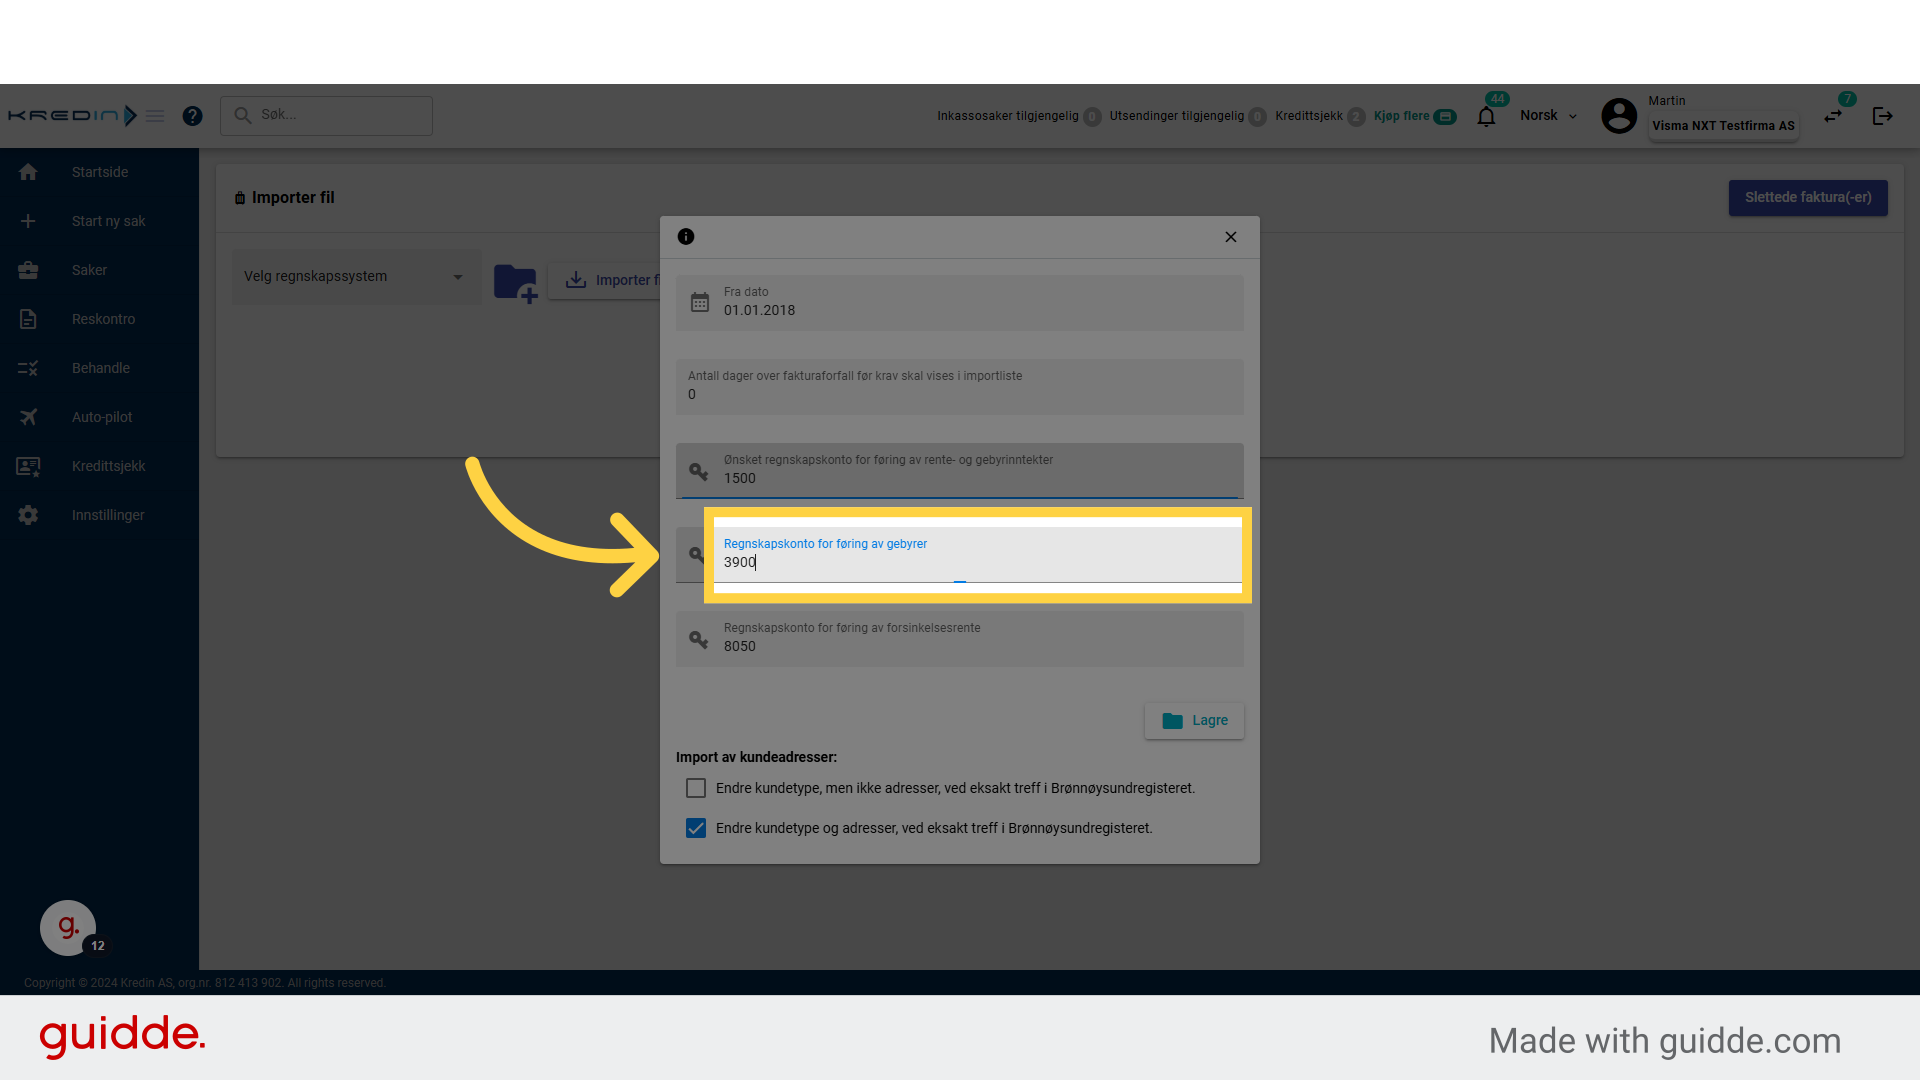
Task: Click the log out icon
Action: [x=1882, y=116]
